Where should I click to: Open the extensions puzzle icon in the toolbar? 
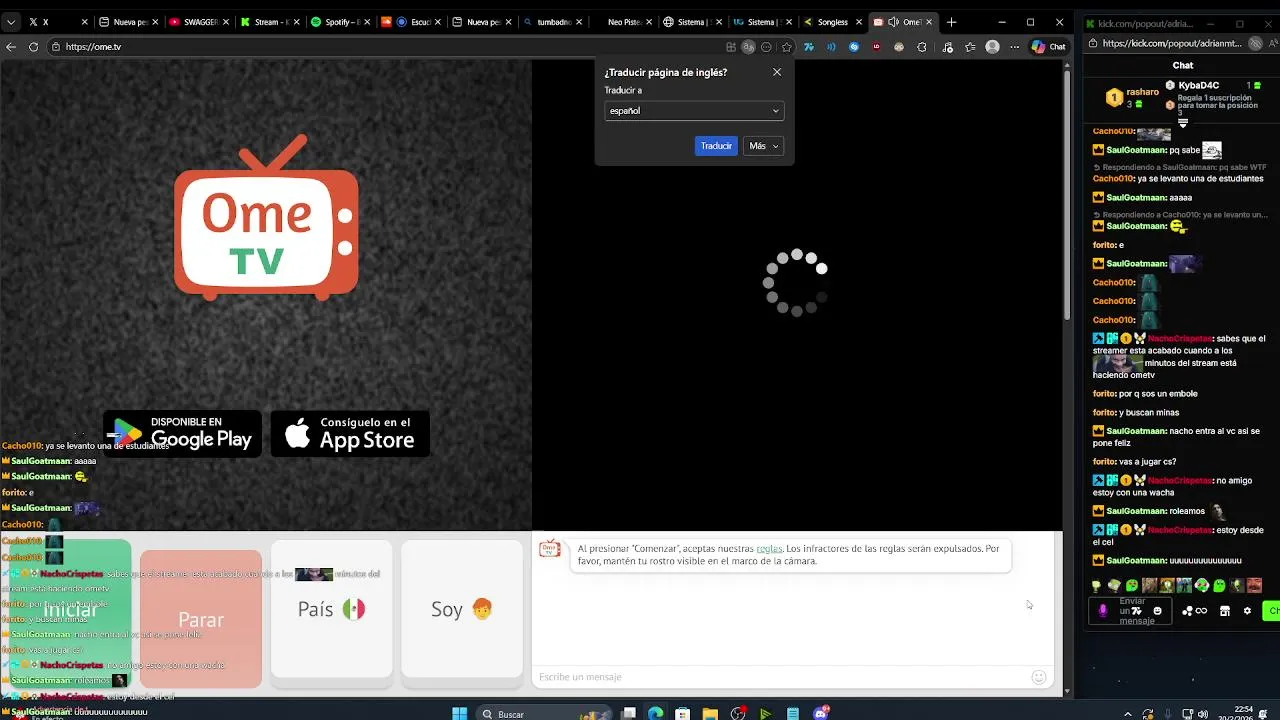tap(921, 46)
